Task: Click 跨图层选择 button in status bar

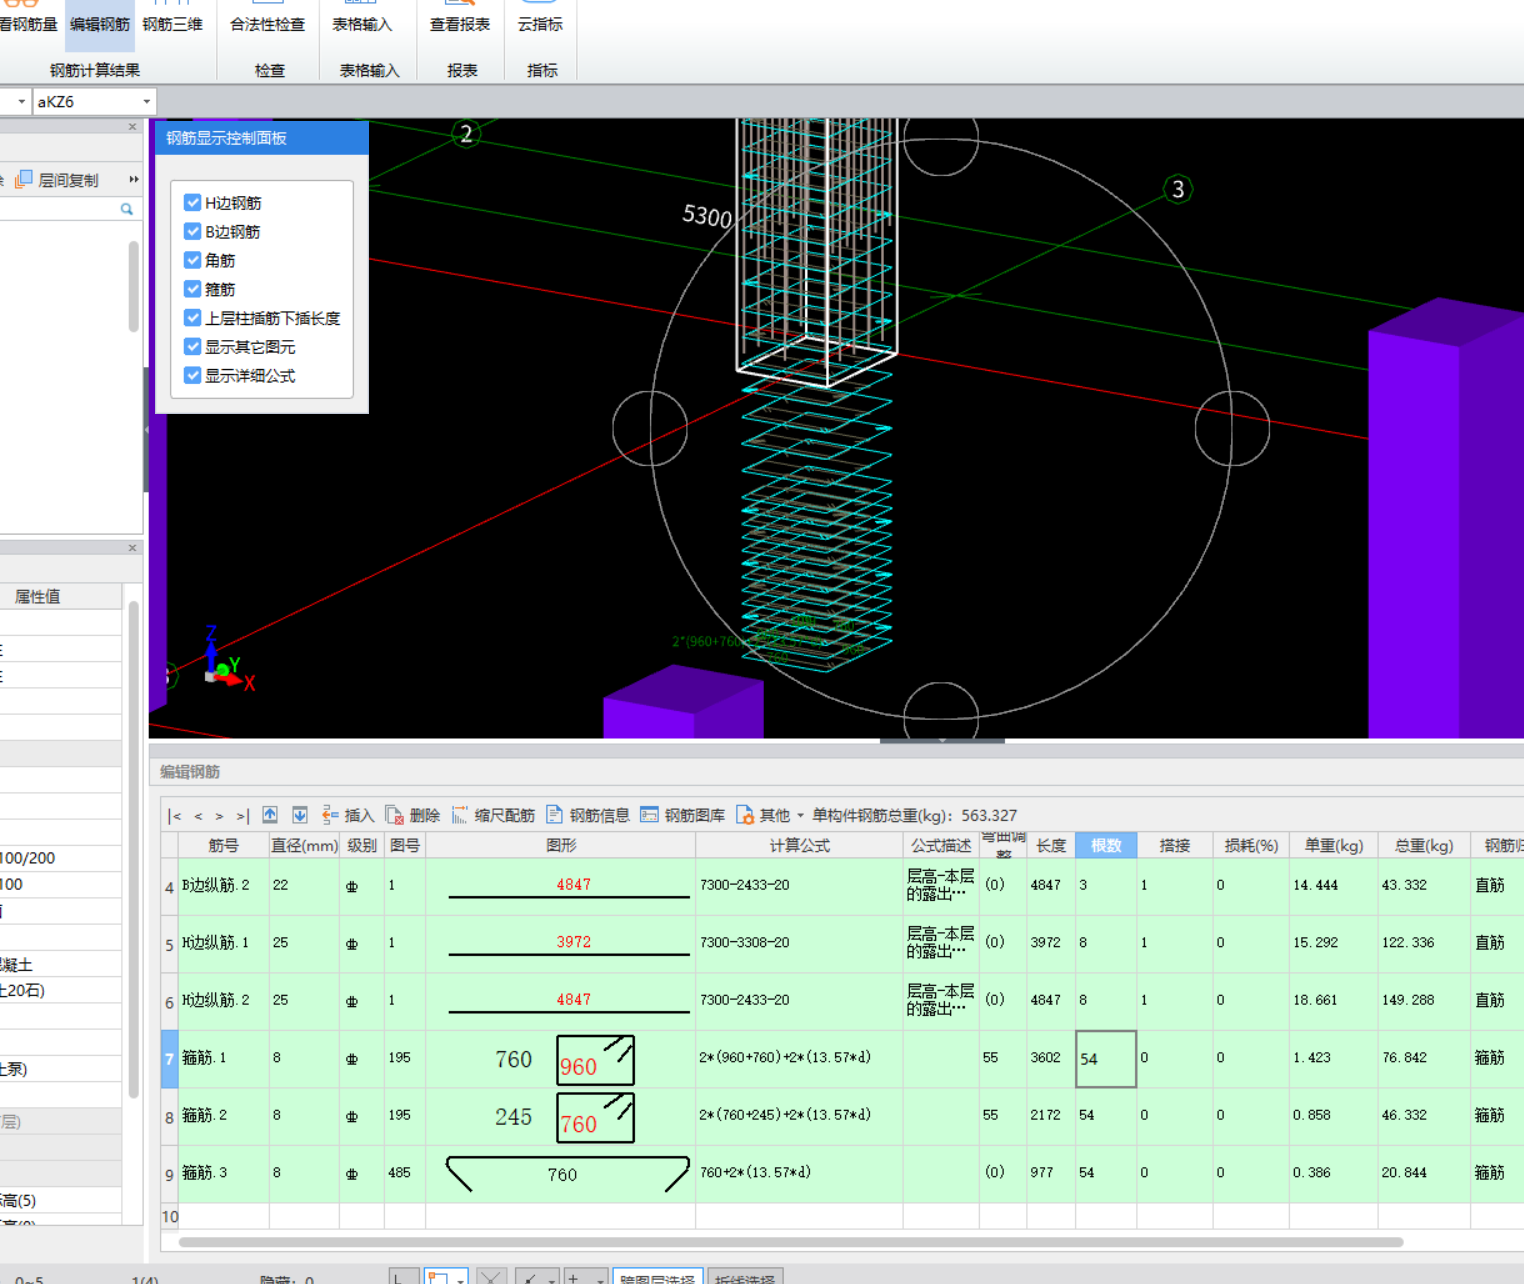Action: 656,1278
